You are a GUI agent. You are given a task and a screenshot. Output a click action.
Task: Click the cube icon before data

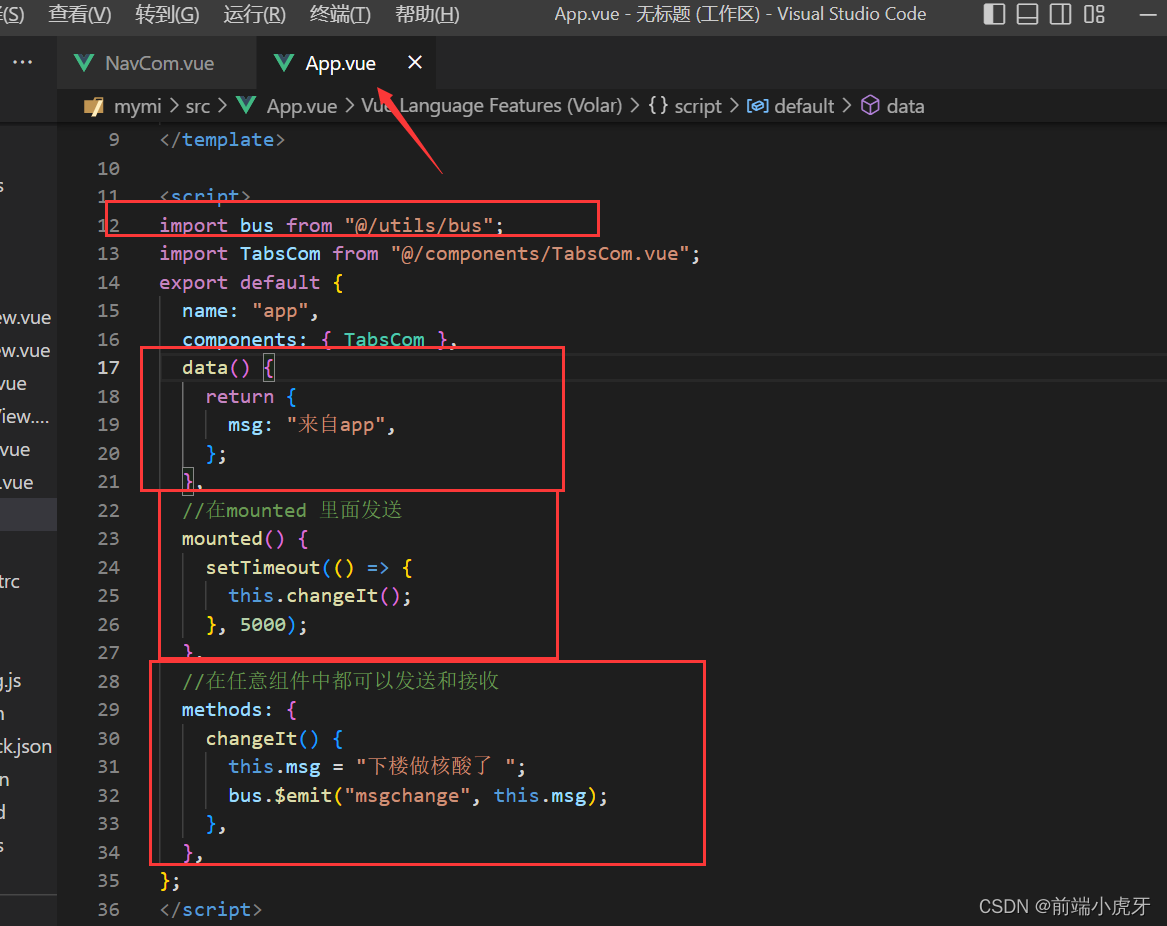870,106
